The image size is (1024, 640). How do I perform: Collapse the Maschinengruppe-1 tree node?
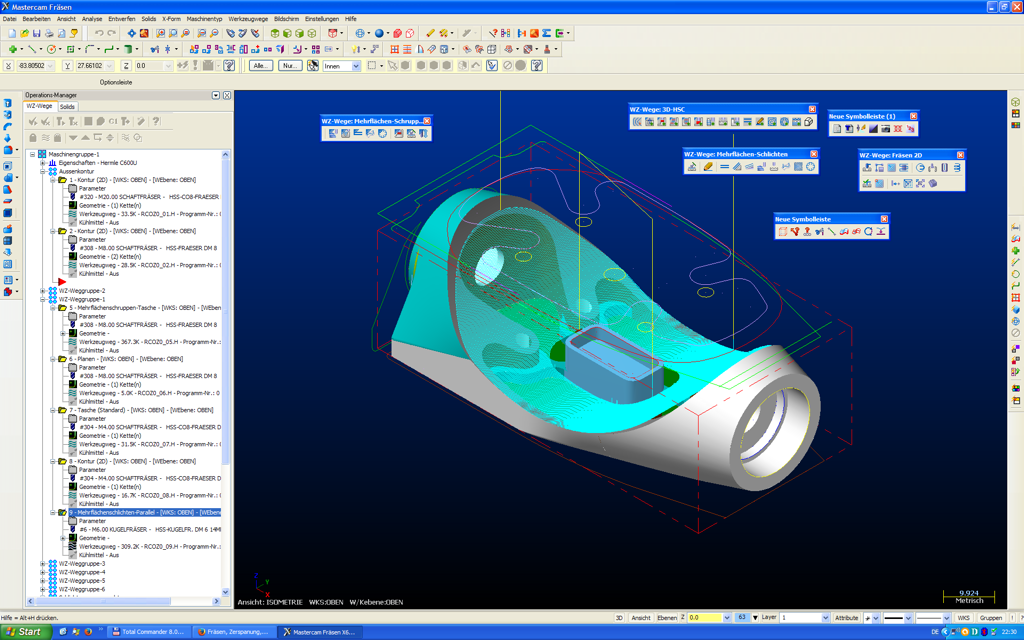[33, 155]
